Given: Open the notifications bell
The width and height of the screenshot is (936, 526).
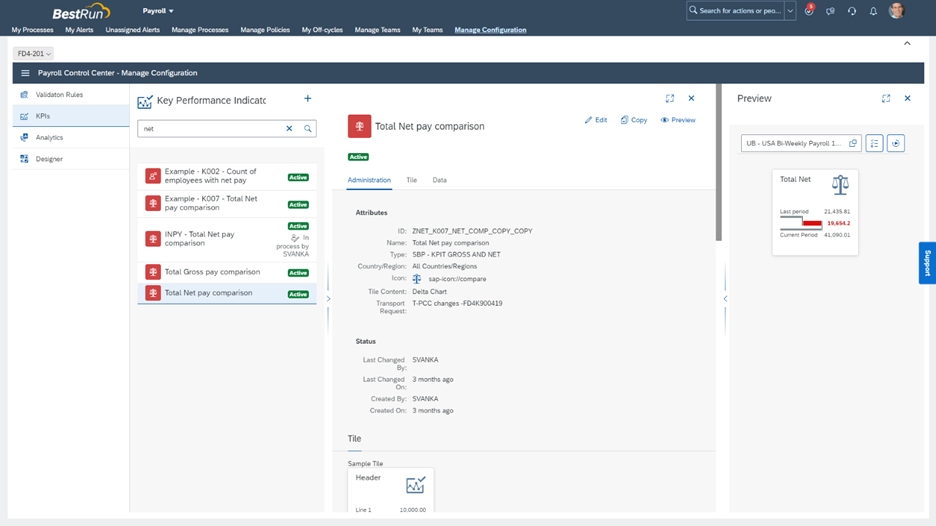Looking at the screenshot, I should [x=873, y=11].
